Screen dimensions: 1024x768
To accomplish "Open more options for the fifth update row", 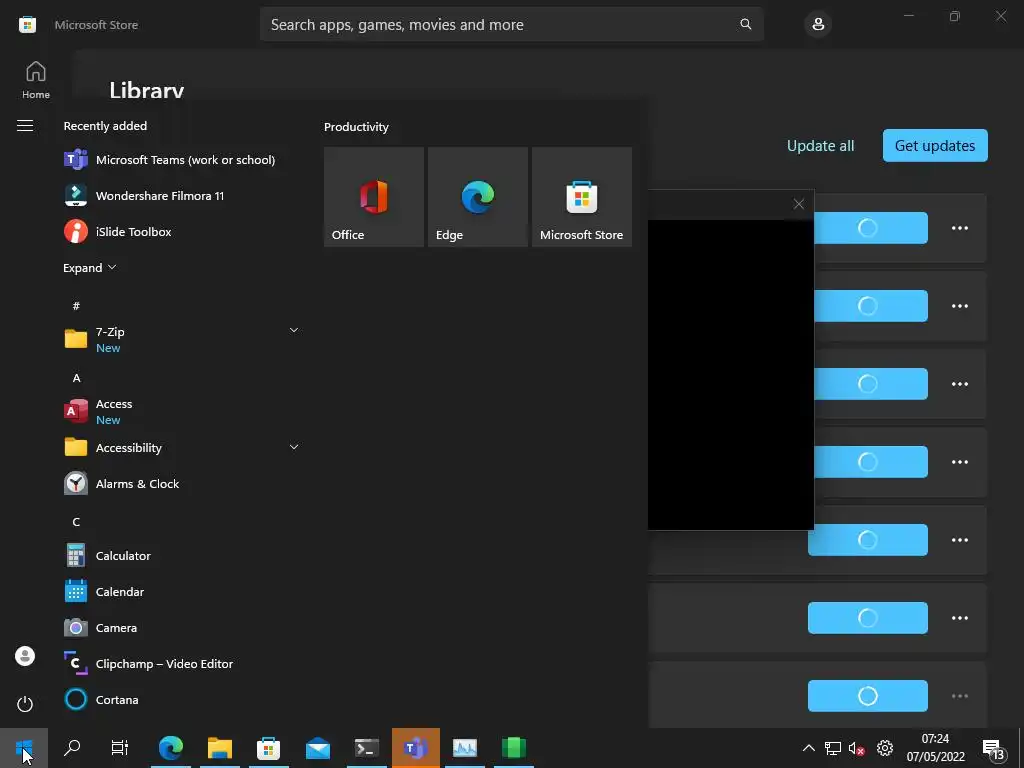I will coord(959,540).
